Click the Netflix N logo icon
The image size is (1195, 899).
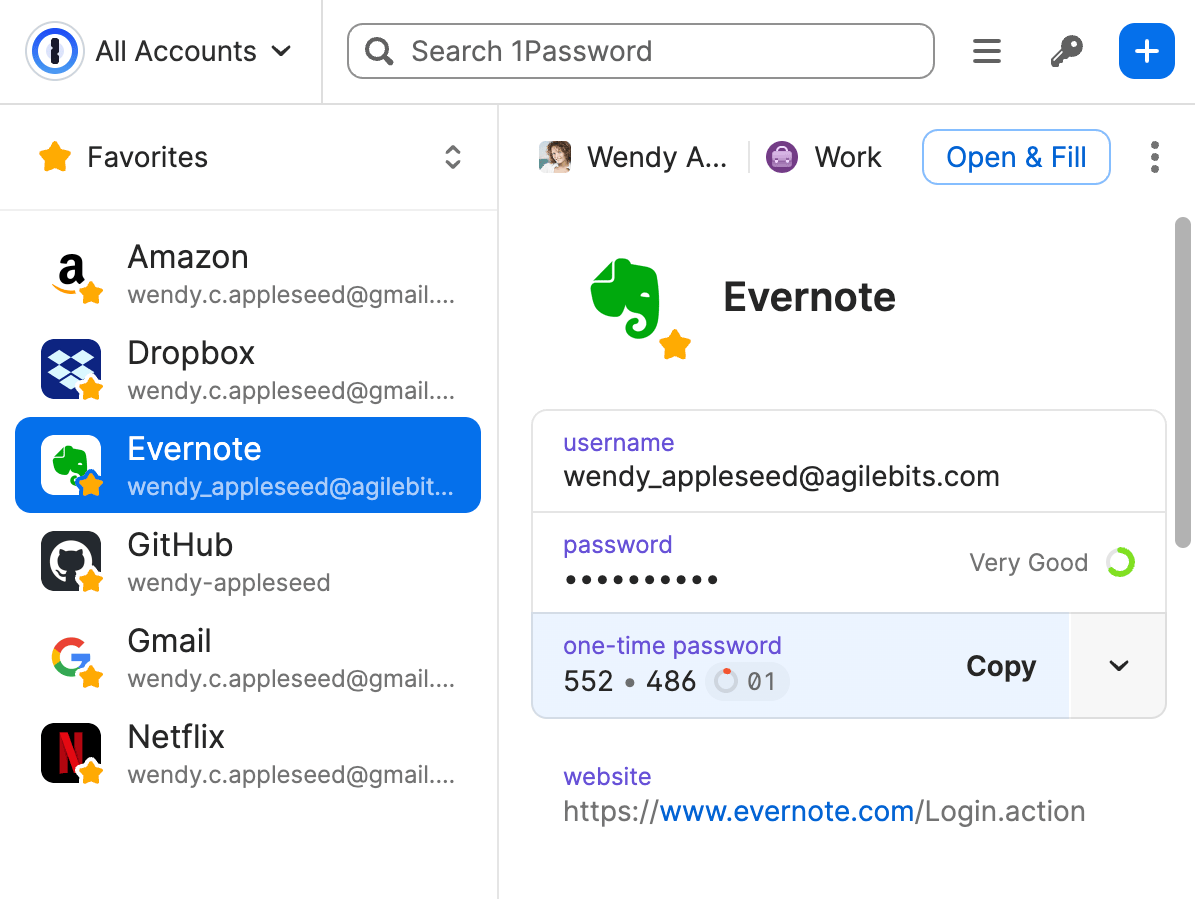coord(71,753)
